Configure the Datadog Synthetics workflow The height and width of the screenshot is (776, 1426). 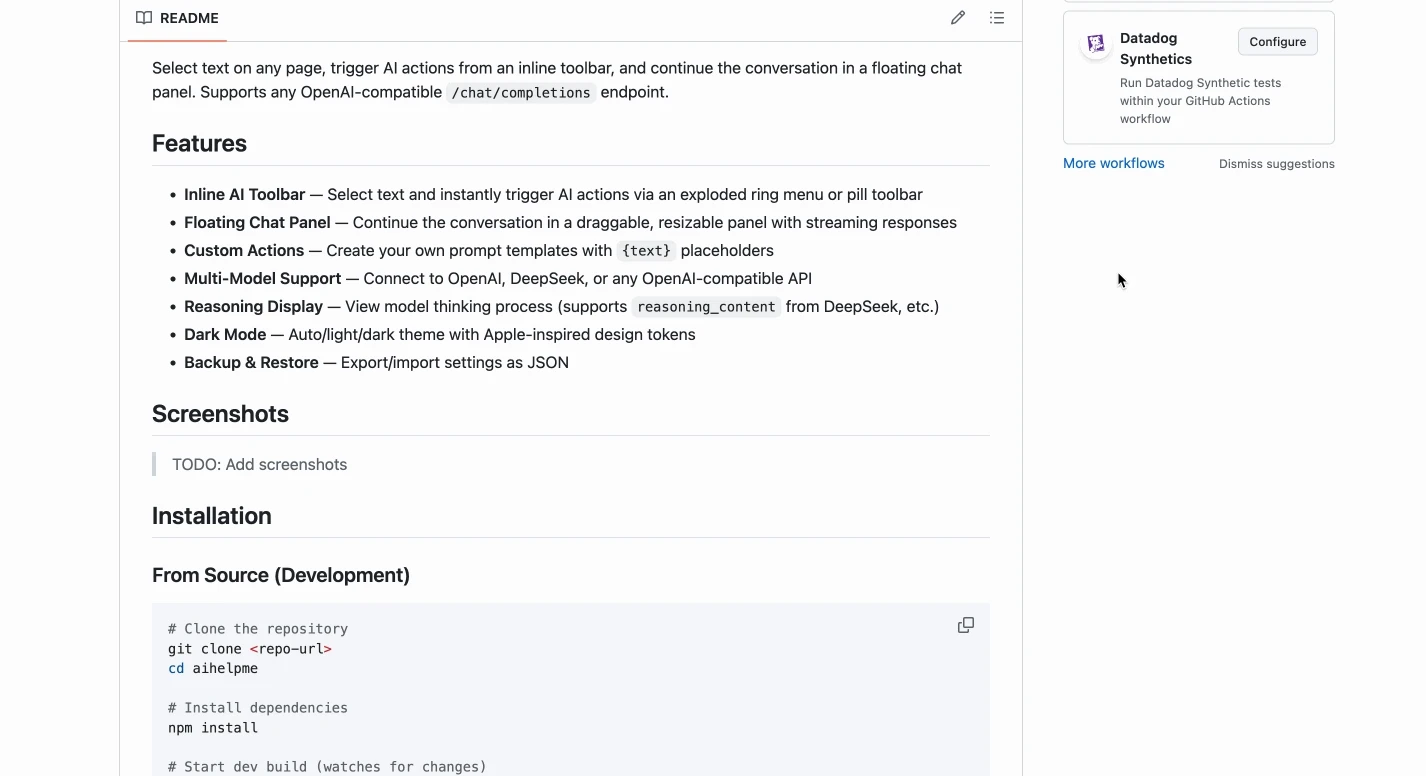point(1278,41)
